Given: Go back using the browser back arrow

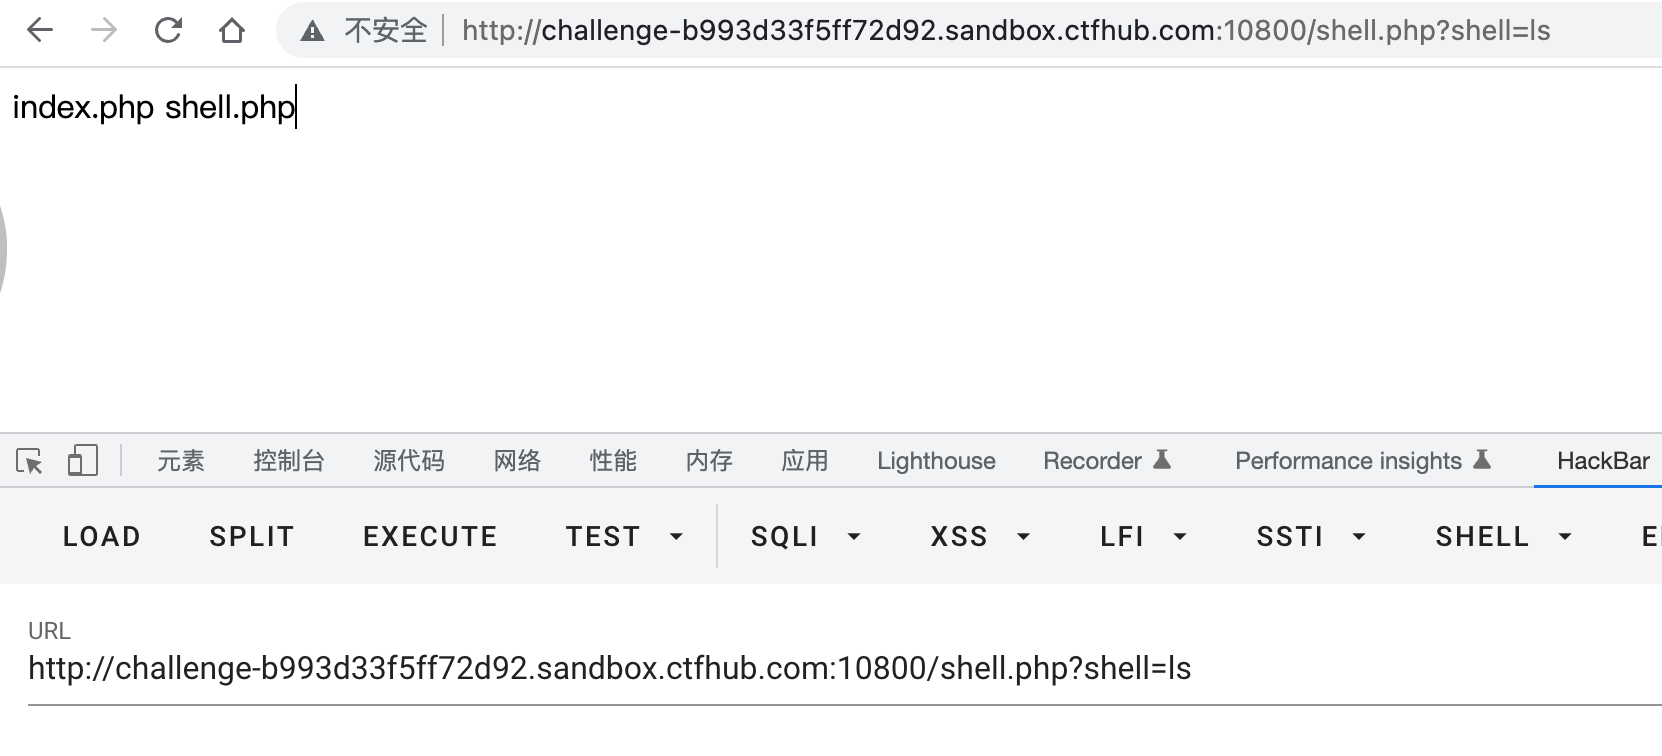Looking at the screenshot, I should [x=40, y=31].
